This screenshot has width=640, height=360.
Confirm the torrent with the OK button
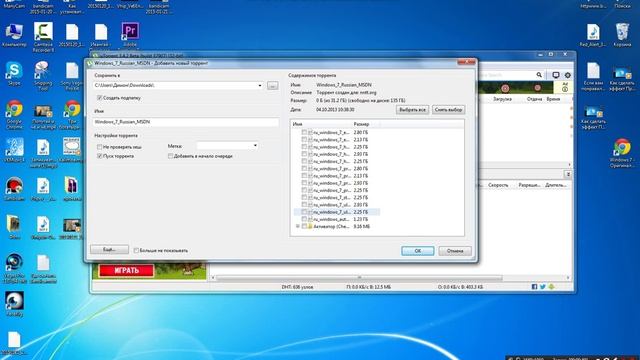pyautogui.click(x=418, y=251)
